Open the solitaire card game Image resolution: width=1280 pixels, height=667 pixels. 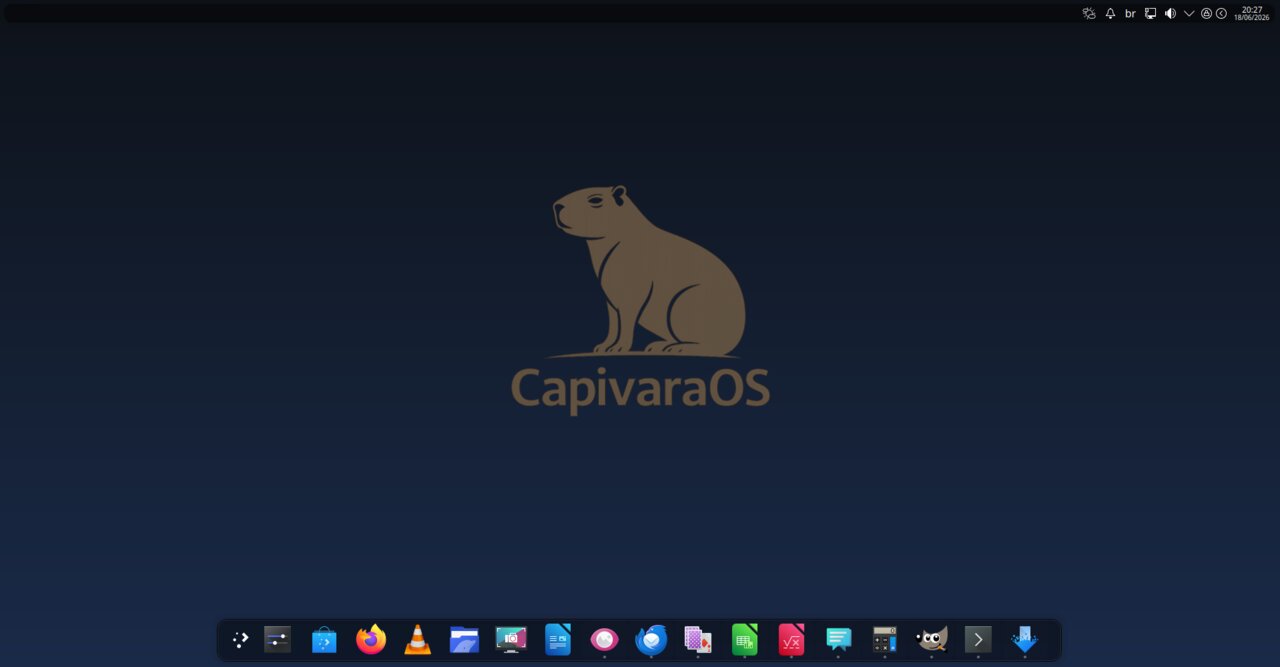698,640
